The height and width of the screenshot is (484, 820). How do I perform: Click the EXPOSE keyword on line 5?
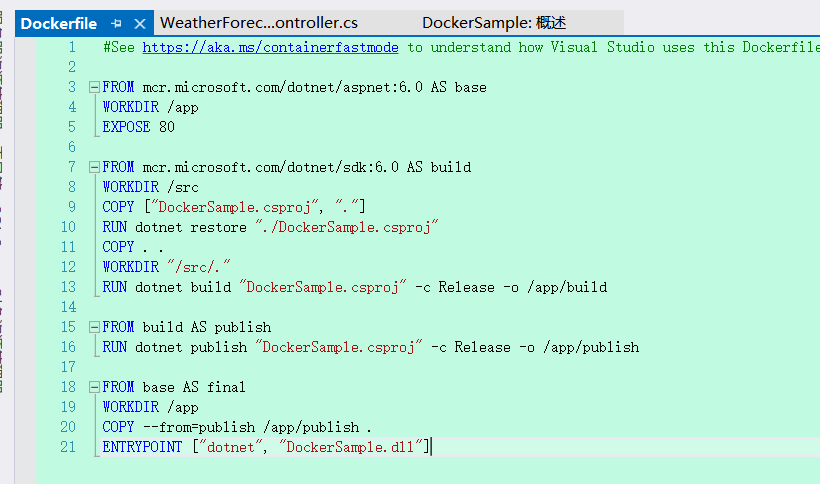pos(126,128)
